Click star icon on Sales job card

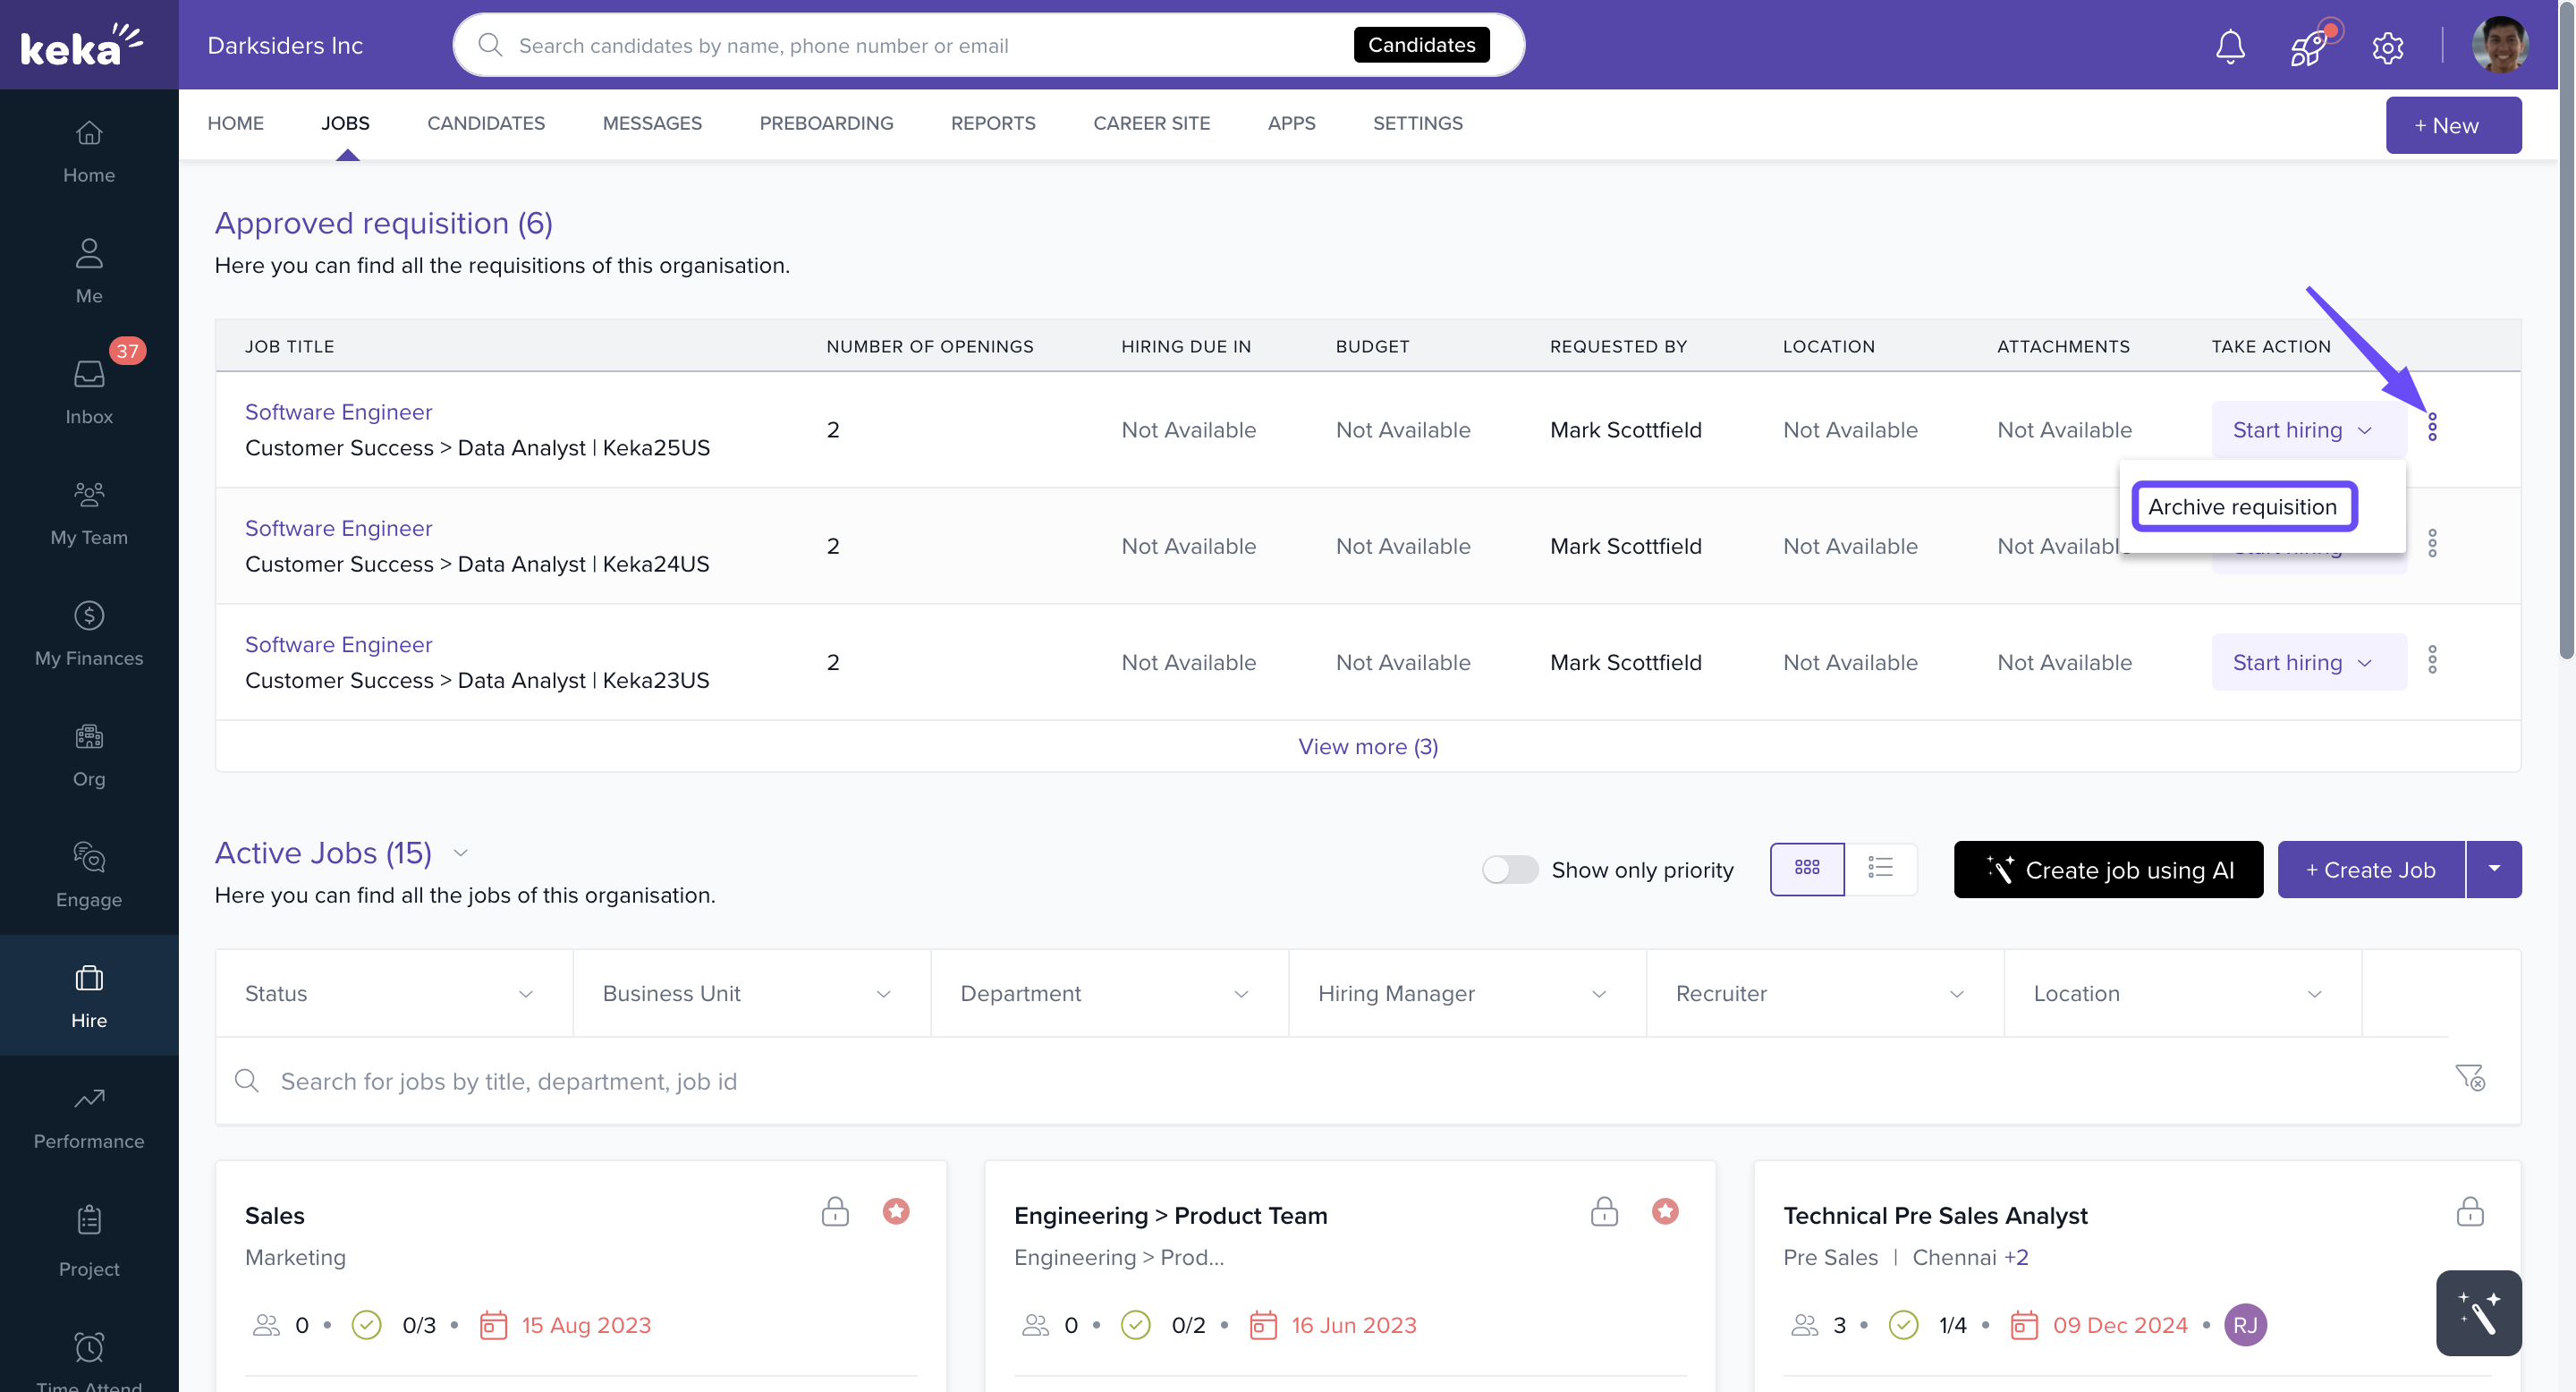(896, 1211)
